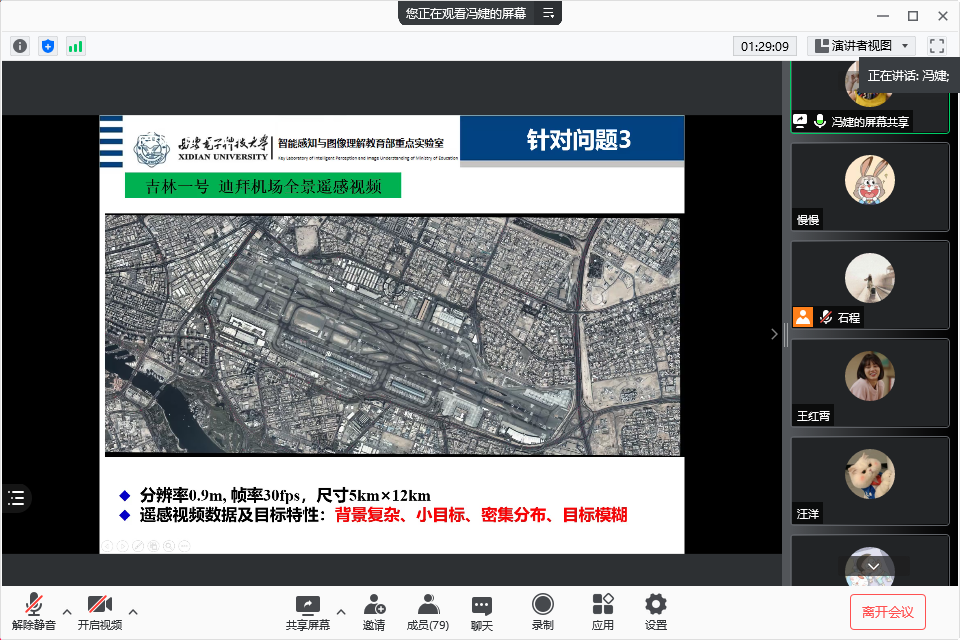
Task: Open meeting Settings gear
Action: pyautogui.click(x=656, y=612)
